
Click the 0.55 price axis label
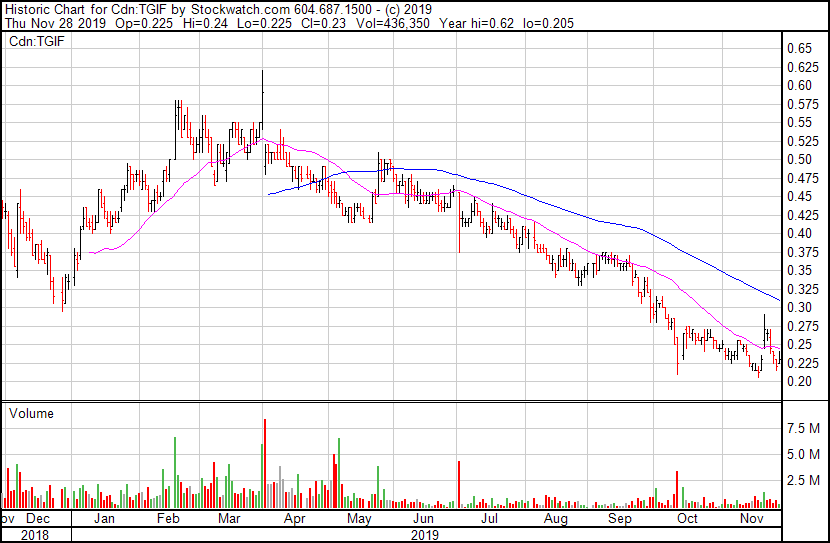click(799, 122)
